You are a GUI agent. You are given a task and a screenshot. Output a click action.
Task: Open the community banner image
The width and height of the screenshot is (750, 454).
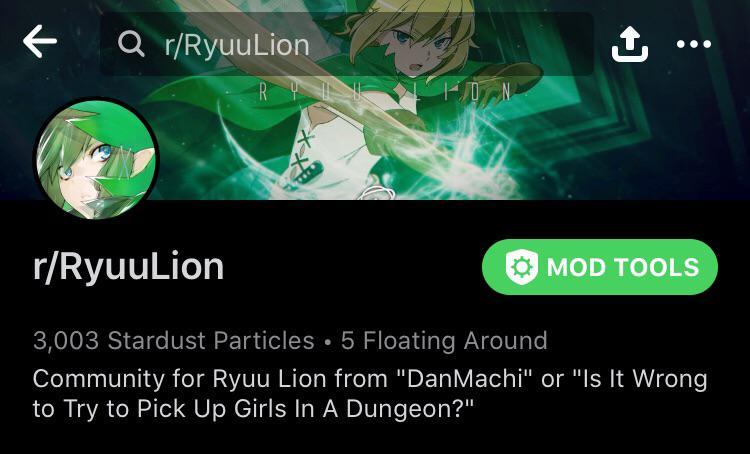[x=375, y=100]
